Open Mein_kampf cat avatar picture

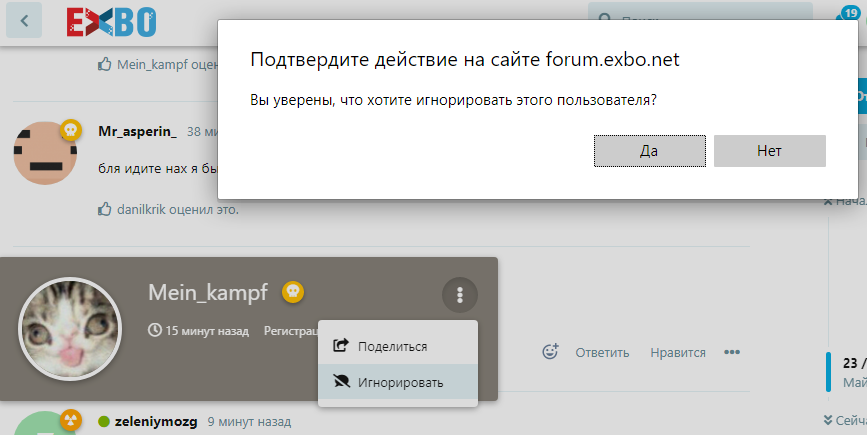pos(70,328)
